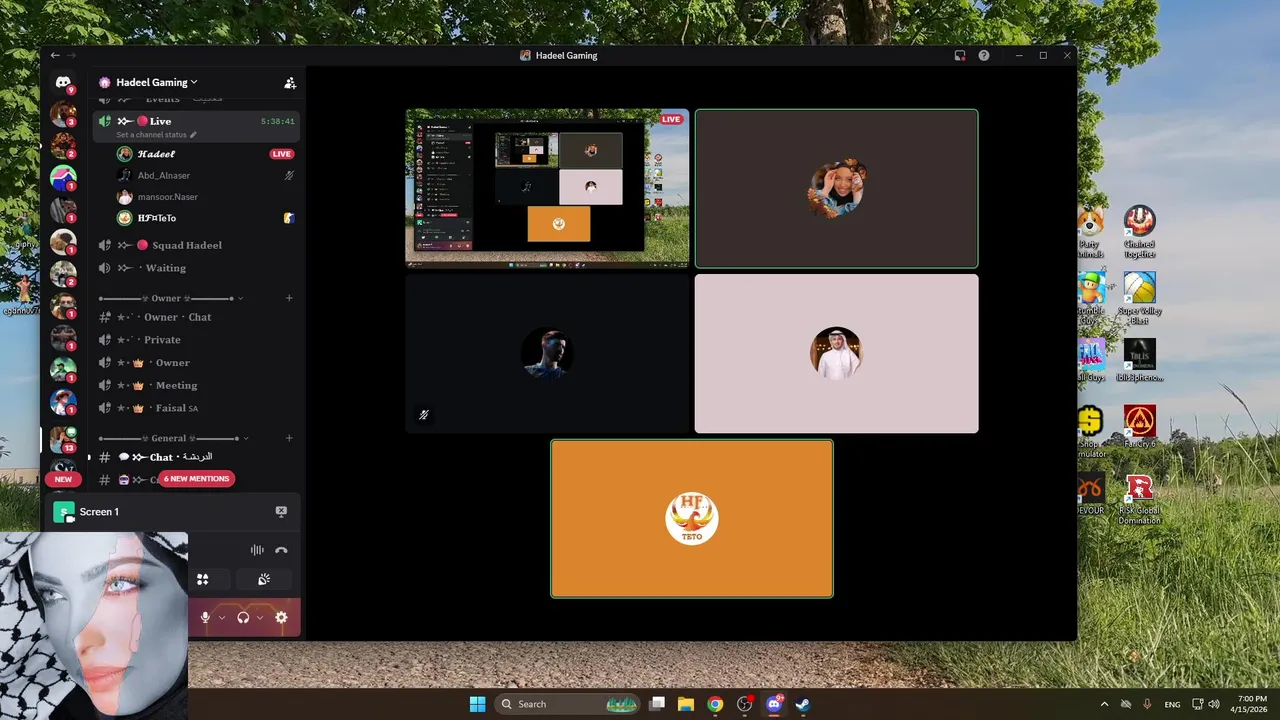
Task: Open the Hadeel Gaming server dropdown
Action: point(157,83)
